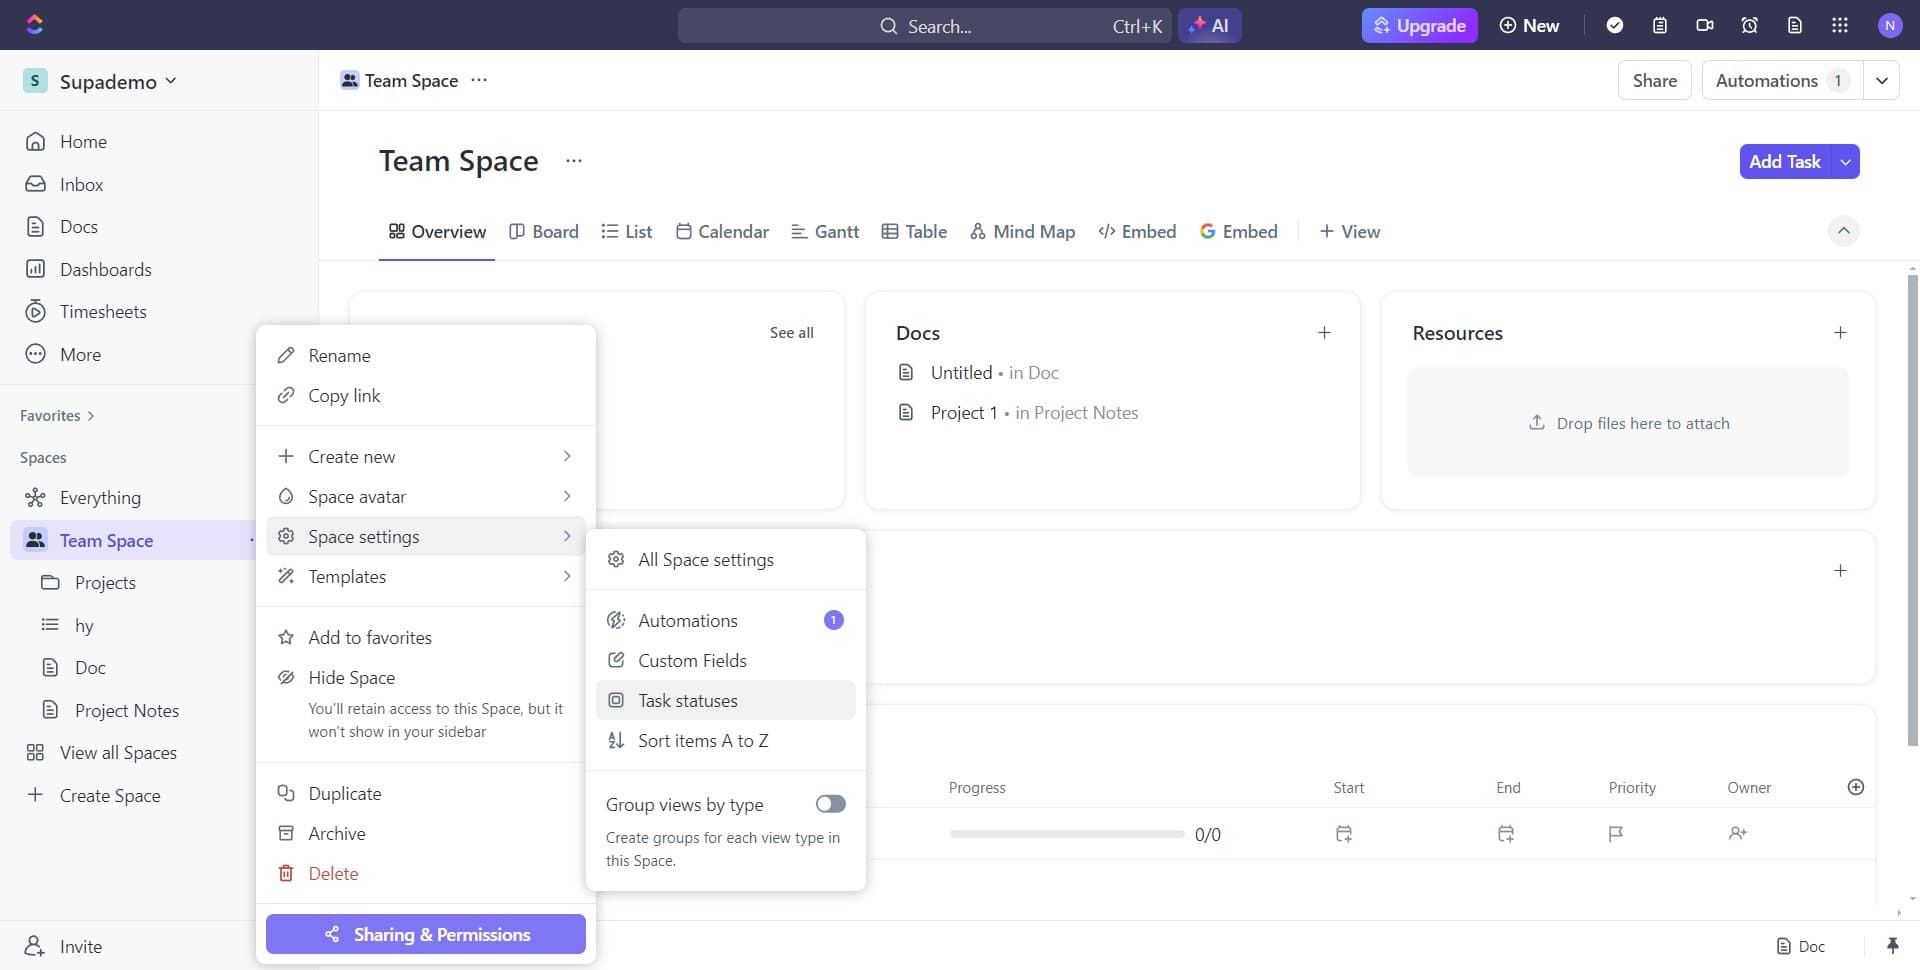Open the notepad icon in top bar
The width and height of the screenshot is (1920, 970).
(x=1661, y=25)
